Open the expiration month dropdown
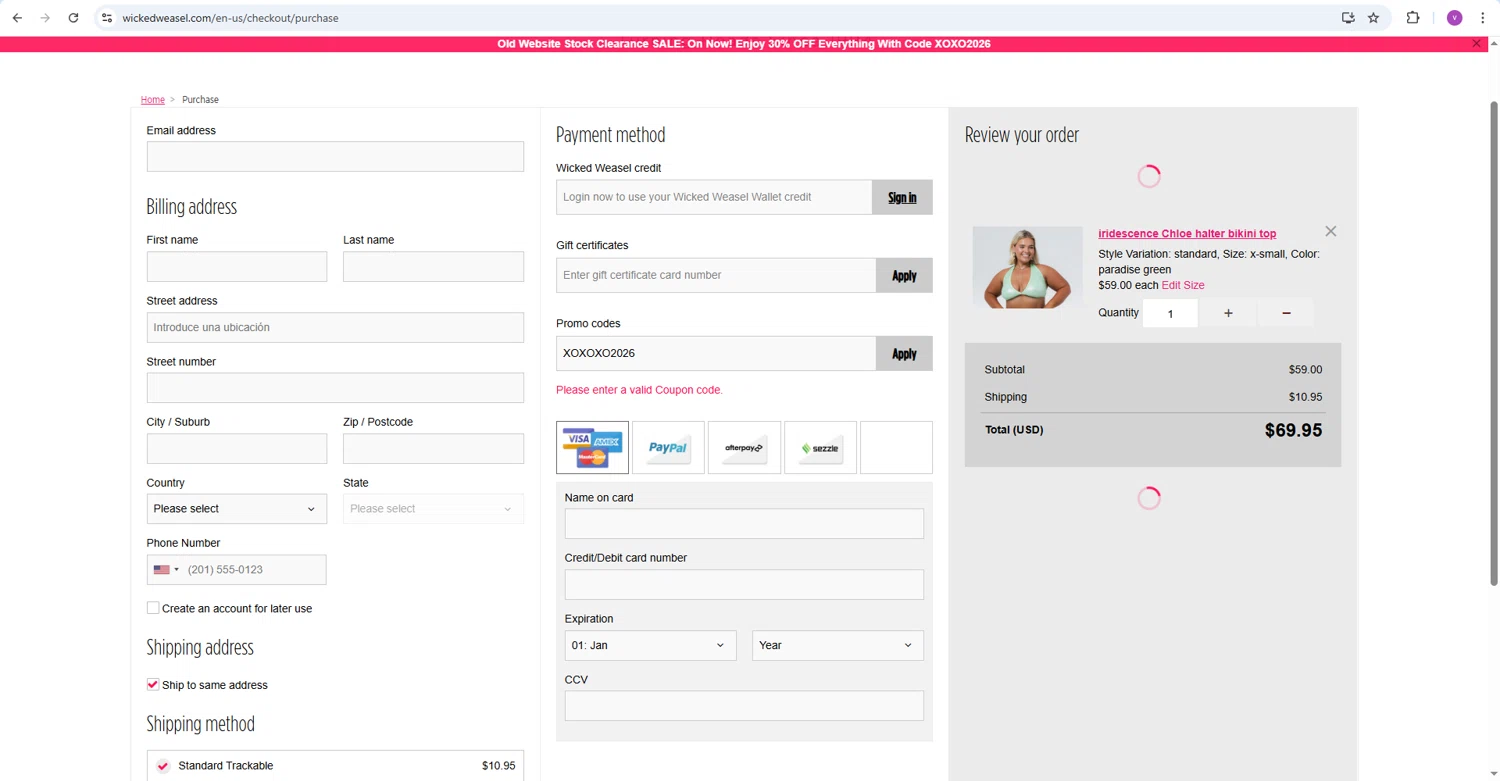This screenshot has width=1500, height=781. tap(650, 645)
